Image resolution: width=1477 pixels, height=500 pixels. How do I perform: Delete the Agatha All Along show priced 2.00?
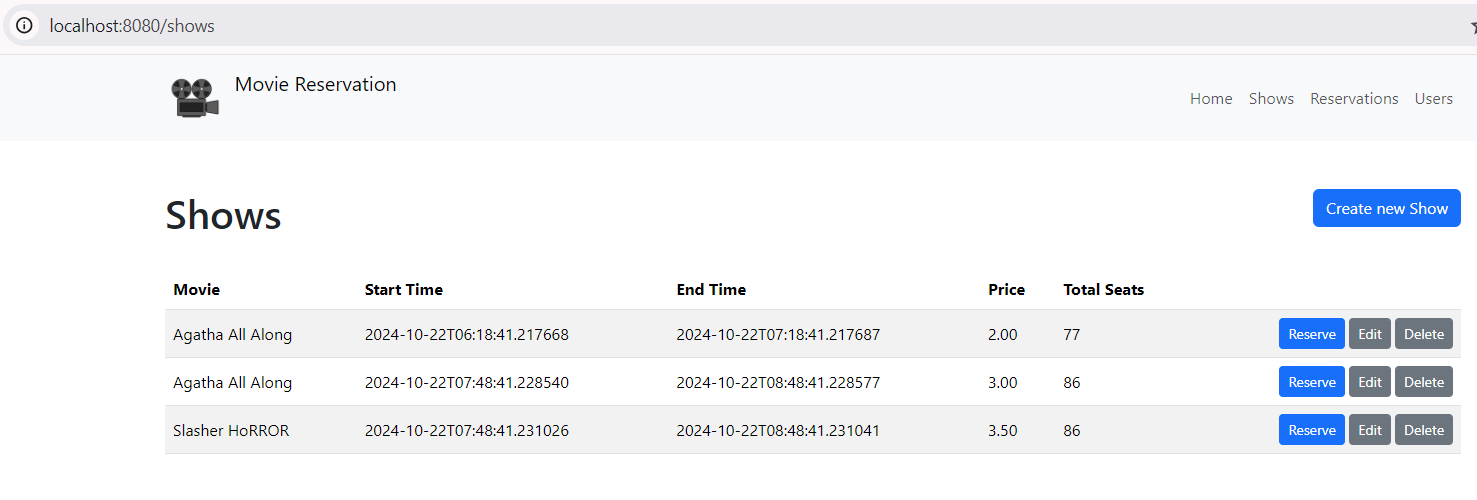pos(1423,334)
